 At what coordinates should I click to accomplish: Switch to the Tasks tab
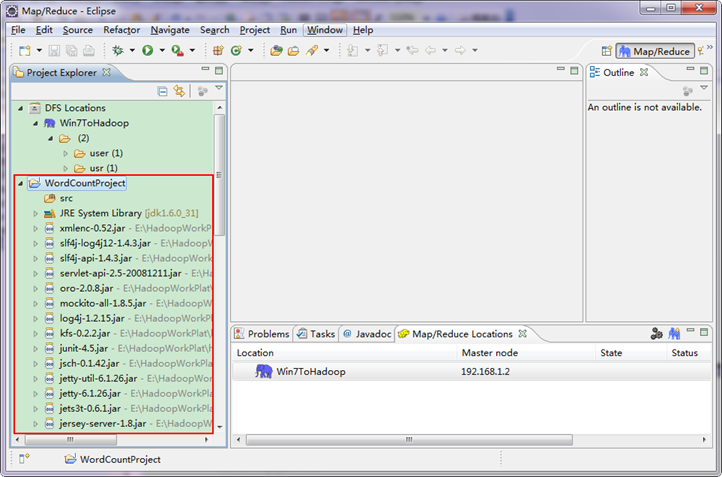click(x=316, y=334)
